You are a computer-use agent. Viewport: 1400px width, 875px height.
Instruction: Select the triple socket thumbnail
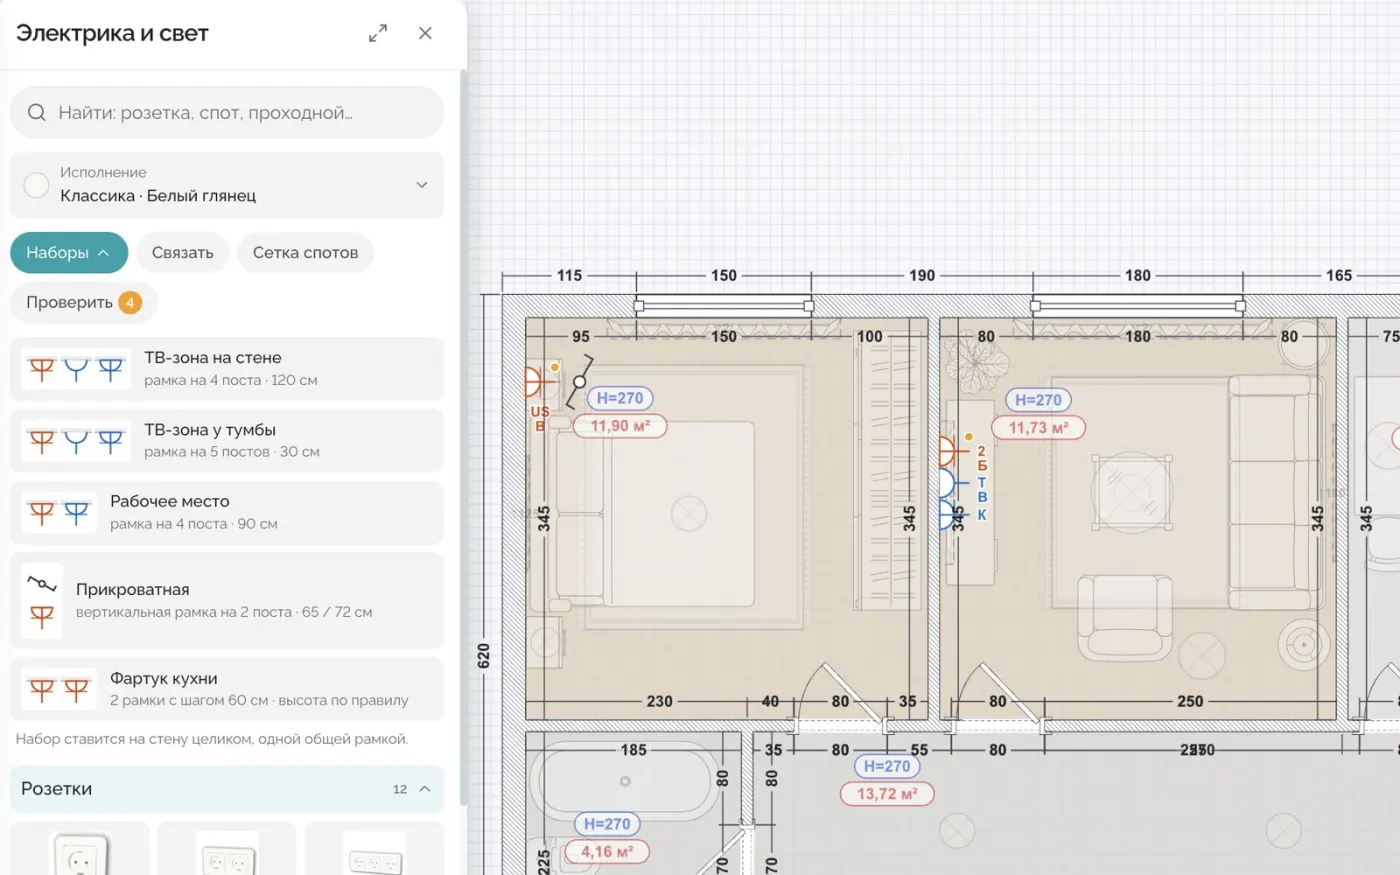click(x=375, y=850)
